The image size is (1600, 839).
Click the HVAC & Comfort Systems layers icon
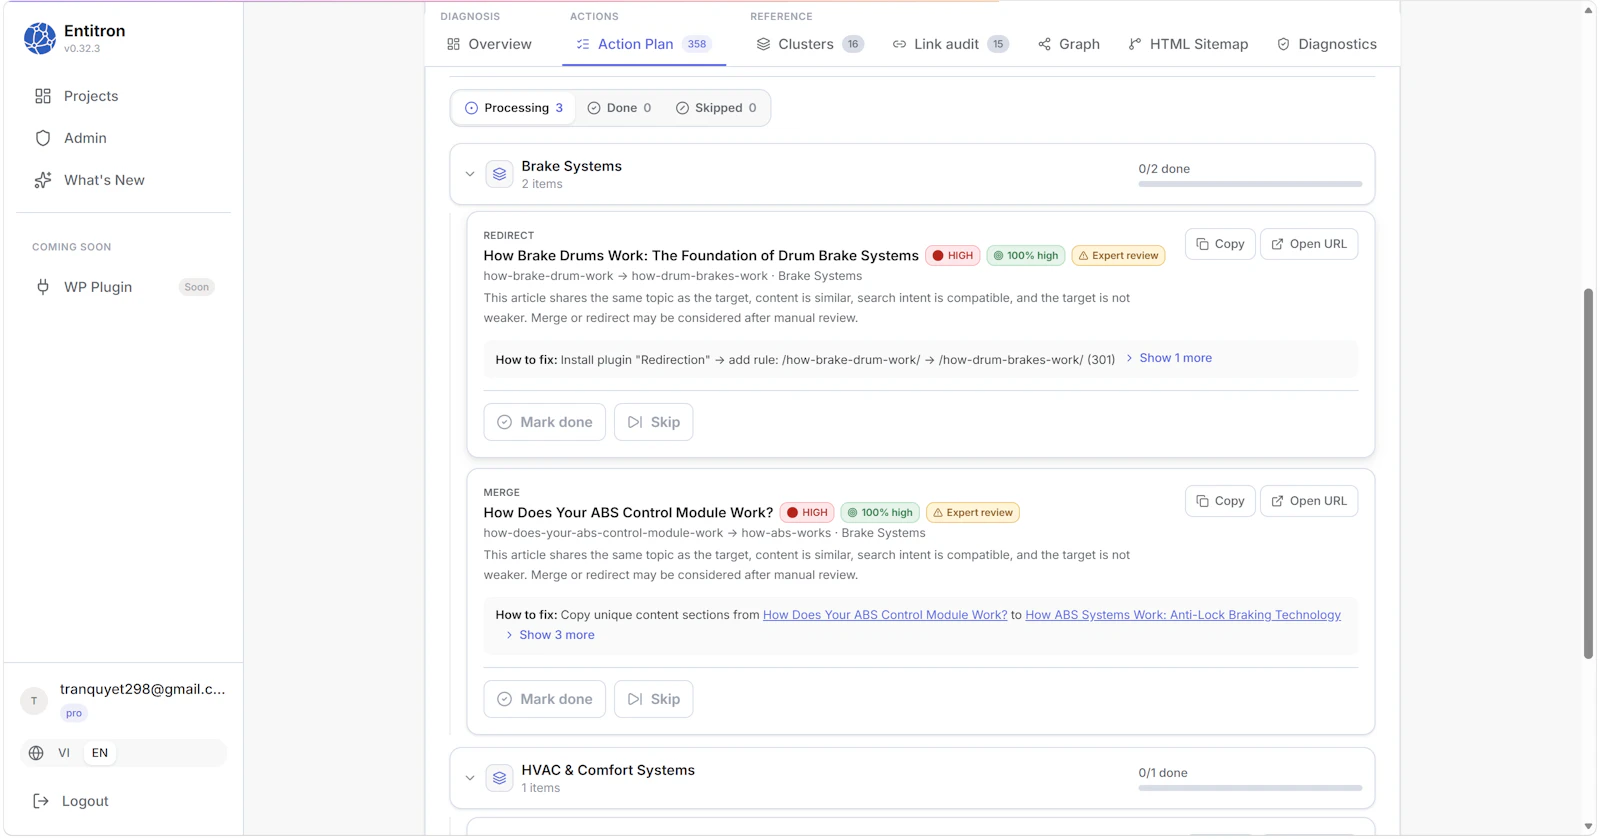point(499,778)
